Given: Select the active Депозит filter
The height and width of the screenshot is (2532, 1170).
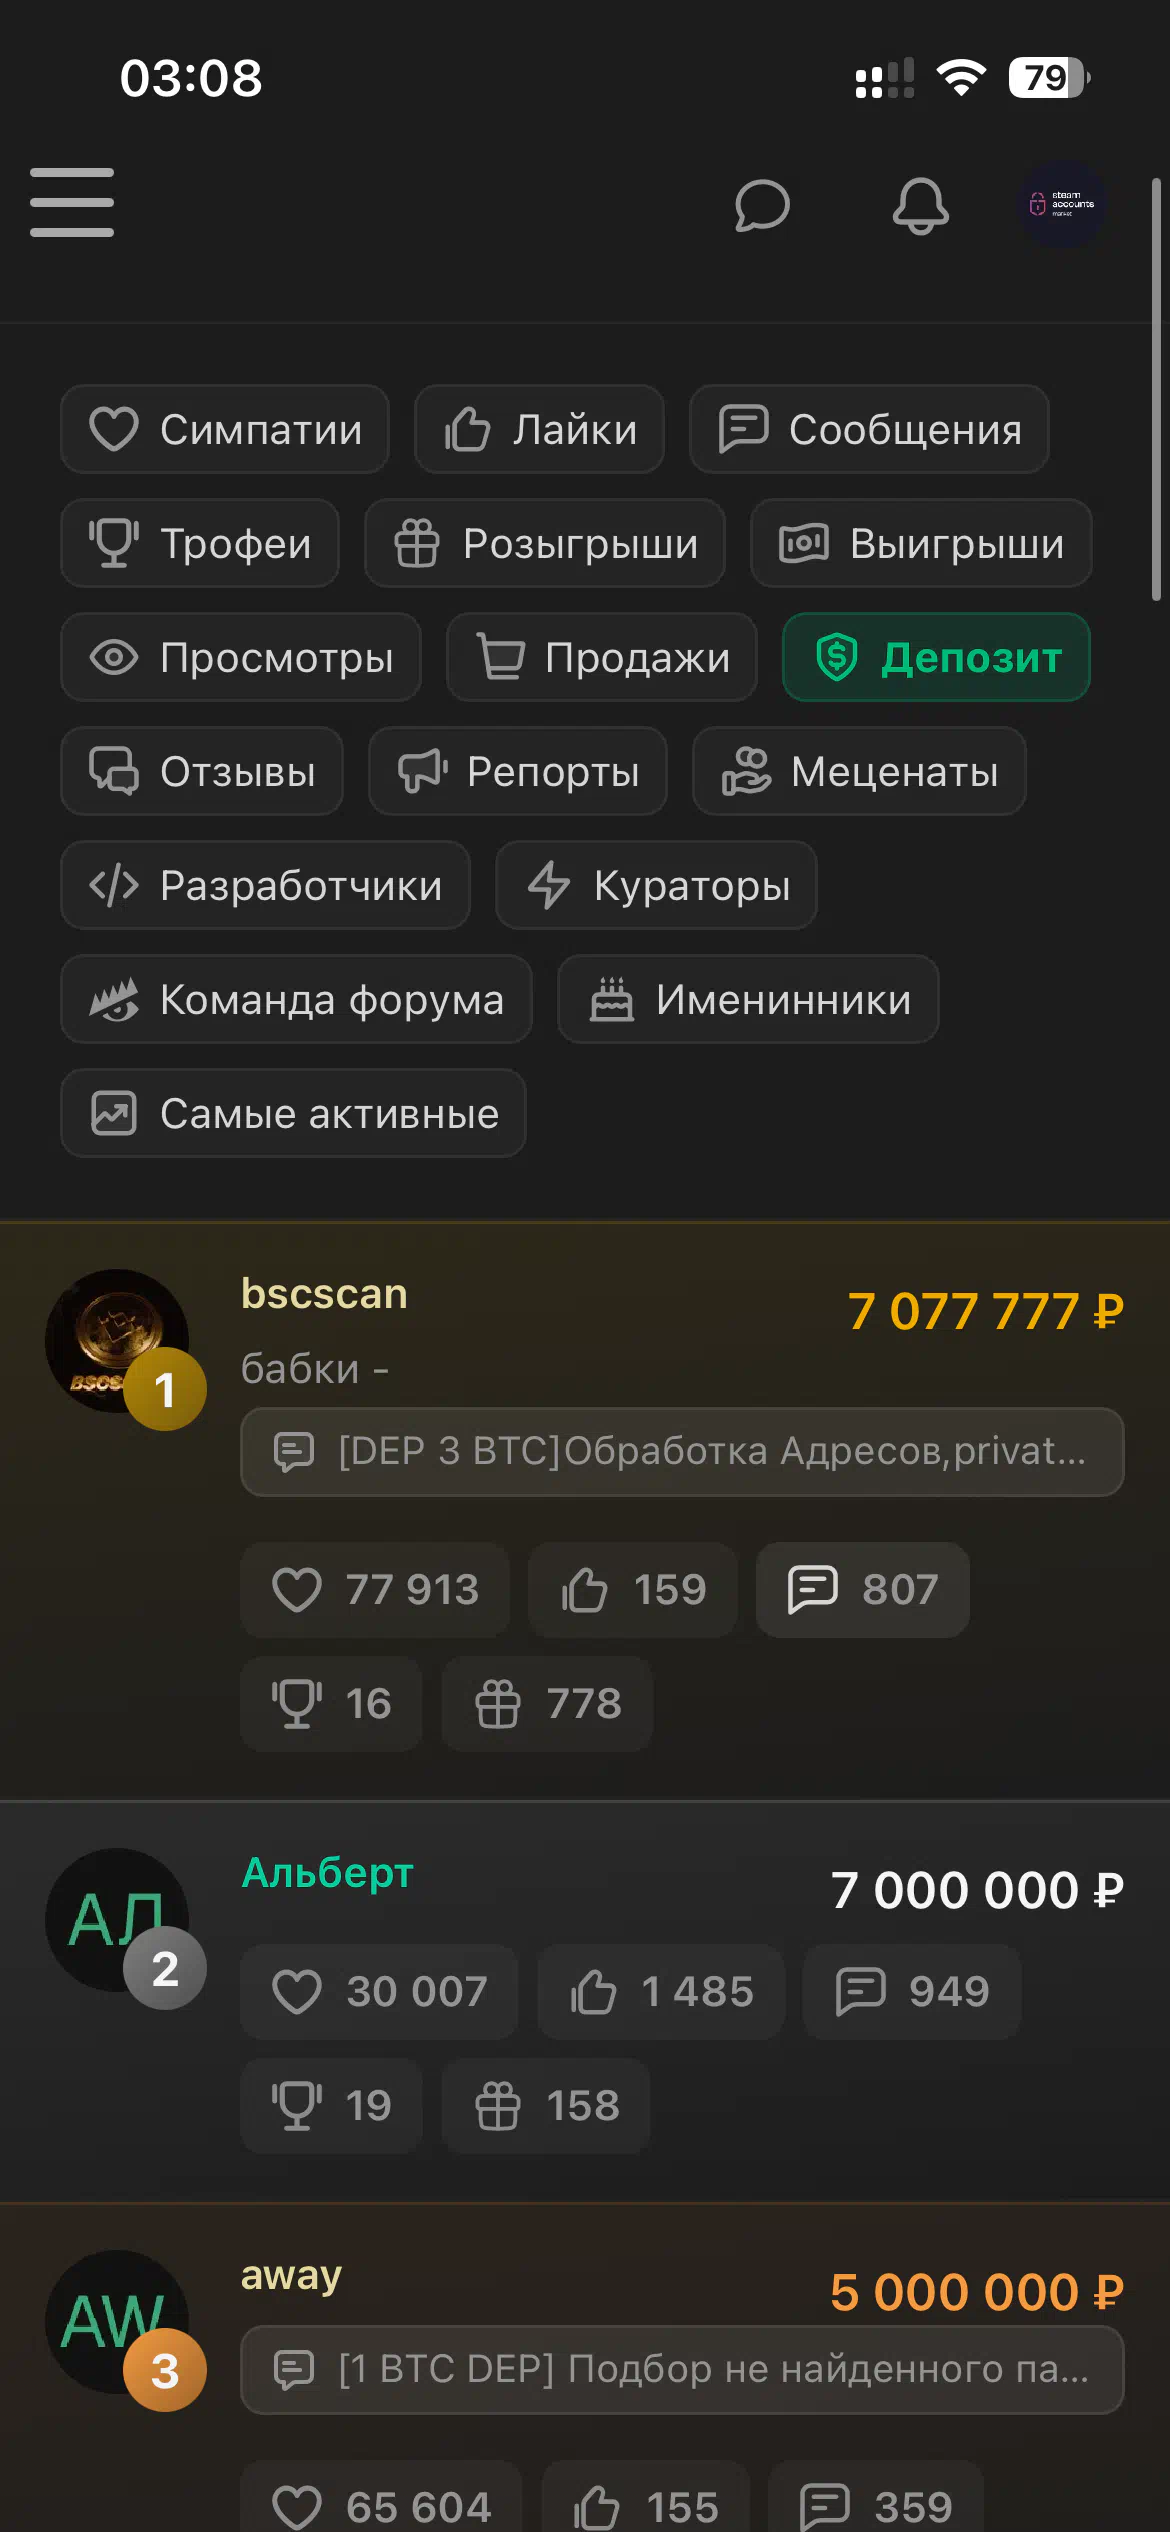Looking at the screenshot, I should (x=936, y=657).
